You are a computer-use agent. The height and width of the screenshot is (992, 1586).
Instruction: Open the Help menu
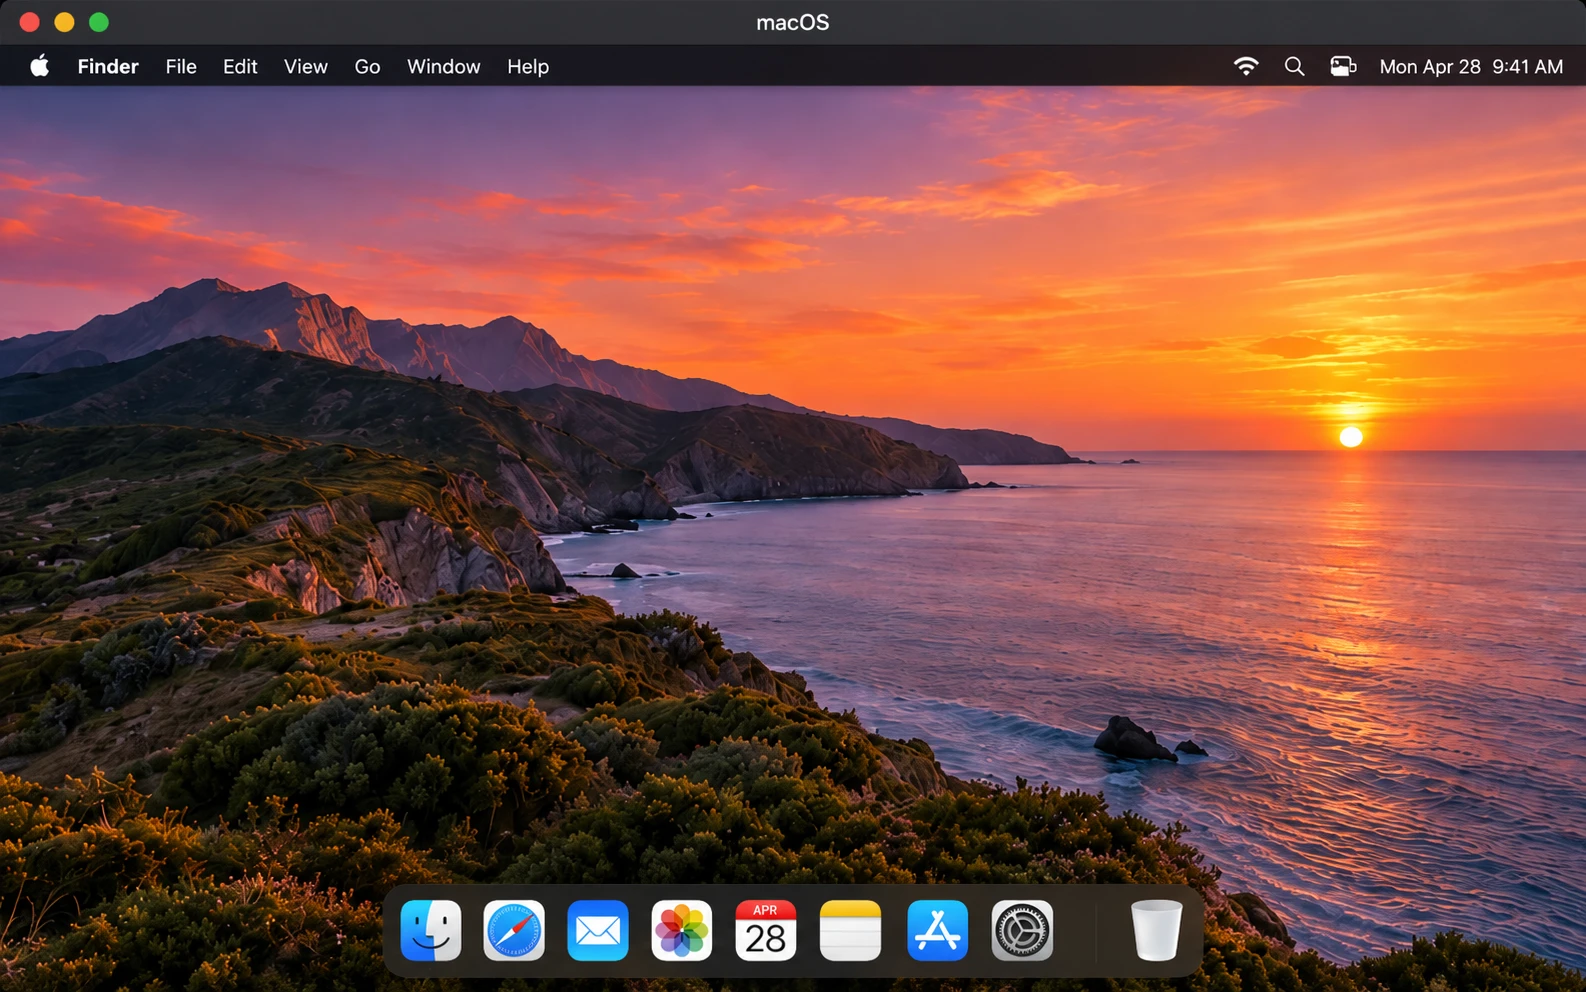point(528,66)
